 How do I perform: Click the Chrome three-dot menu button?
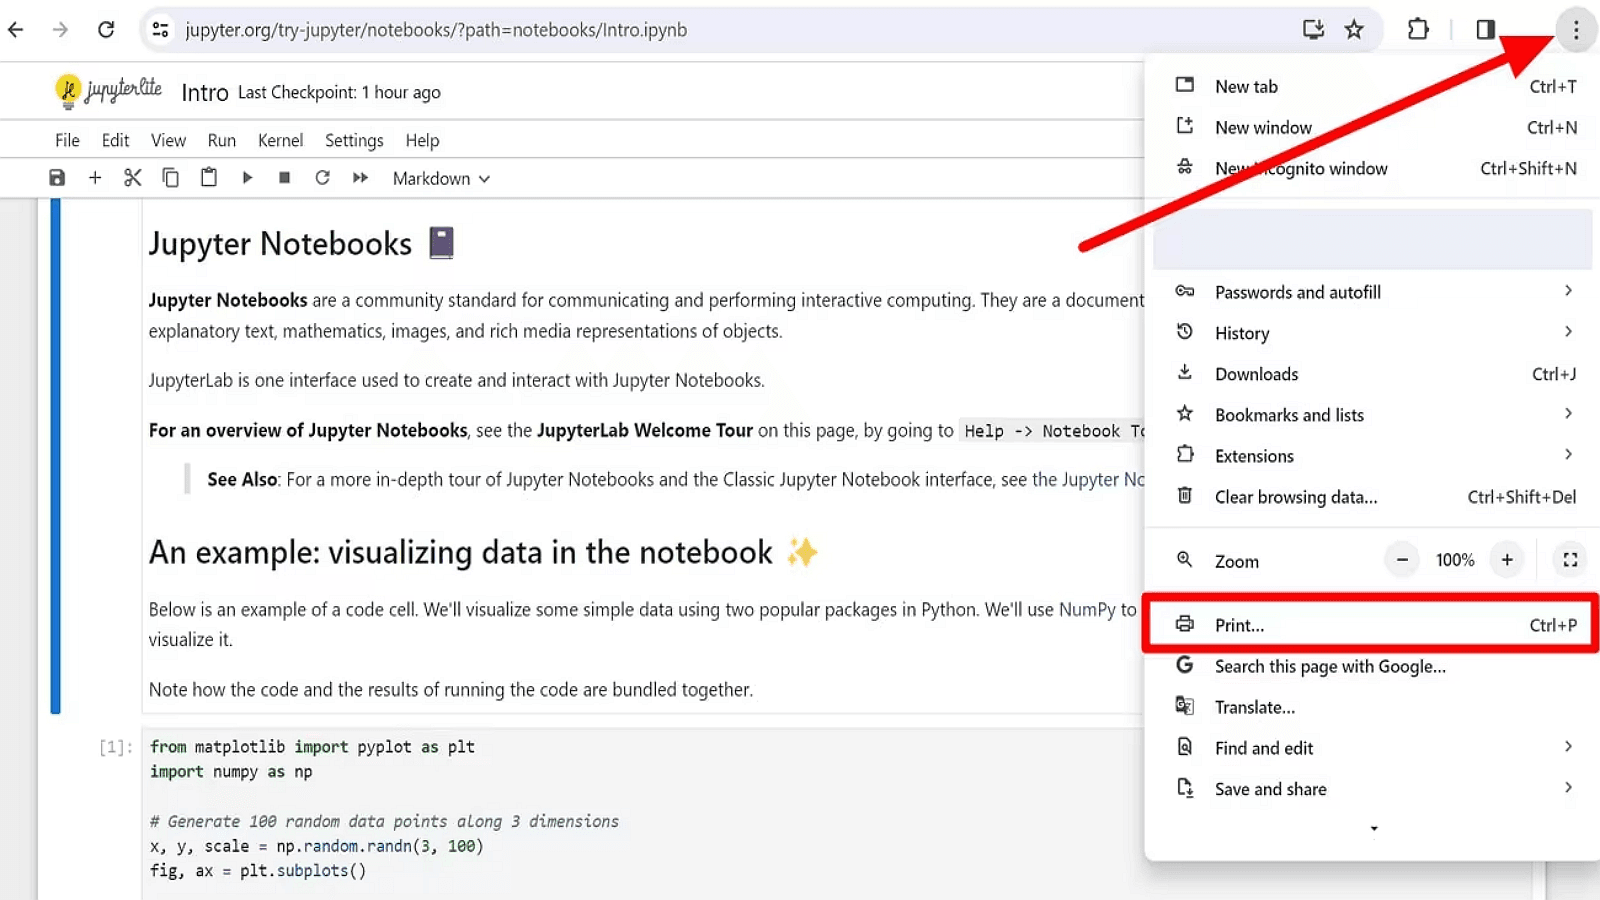pos(1576,30)
